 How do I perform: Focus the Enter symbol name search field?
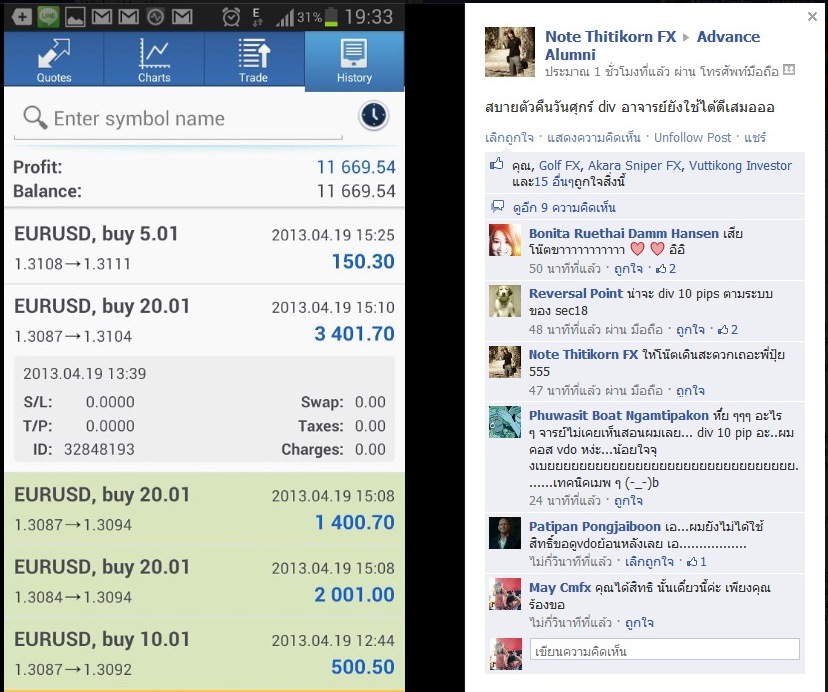[178, 119]
